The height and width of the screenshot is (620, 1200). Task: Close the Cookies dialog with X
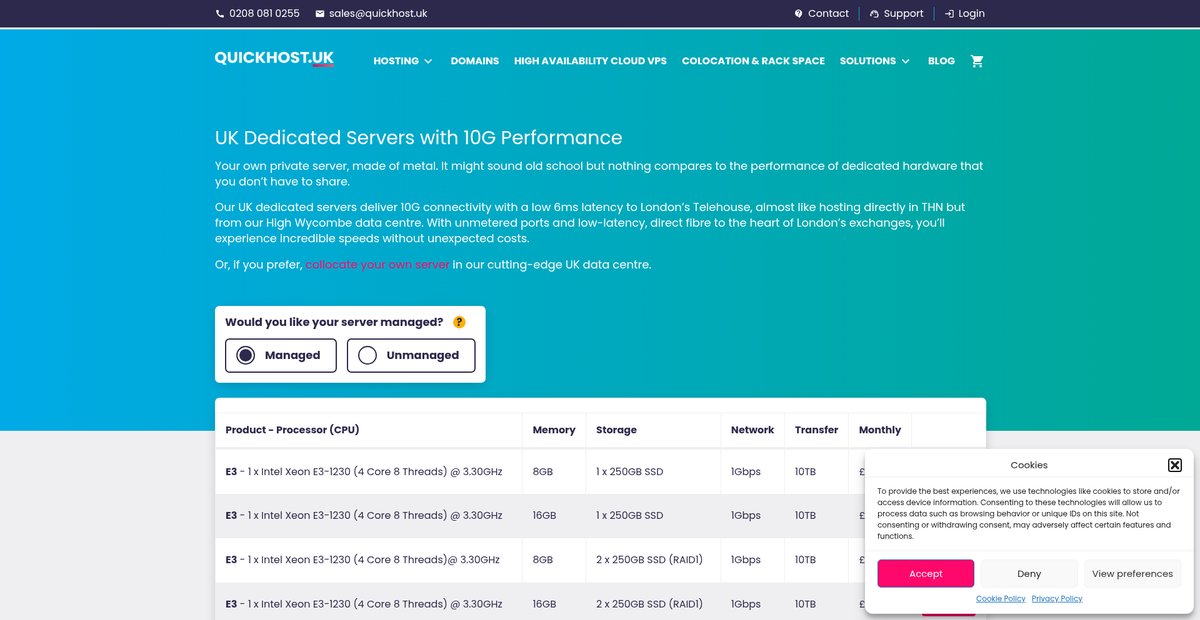coord(1175,465)
